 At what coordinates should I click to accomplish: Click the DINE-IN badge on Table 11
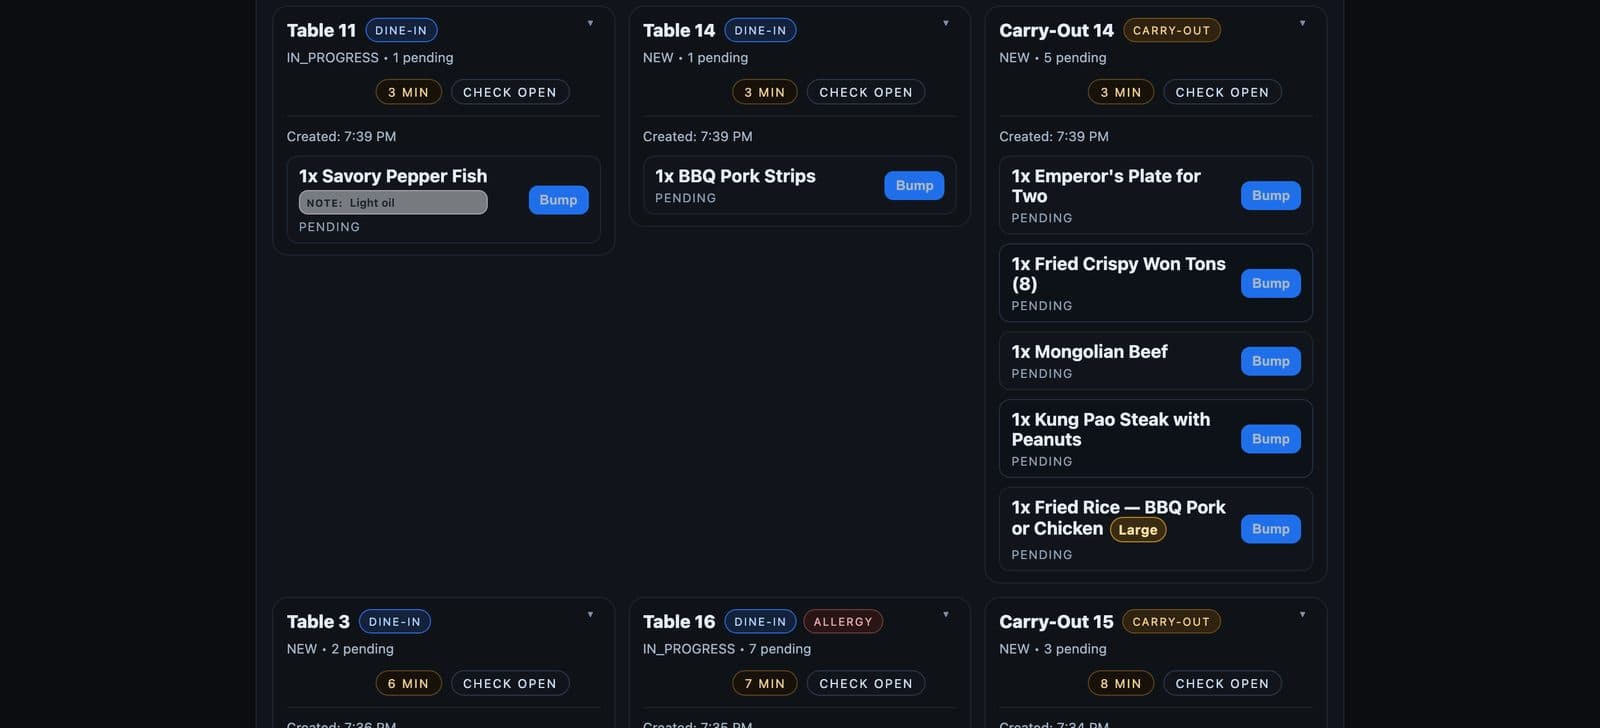coord(401,30)
